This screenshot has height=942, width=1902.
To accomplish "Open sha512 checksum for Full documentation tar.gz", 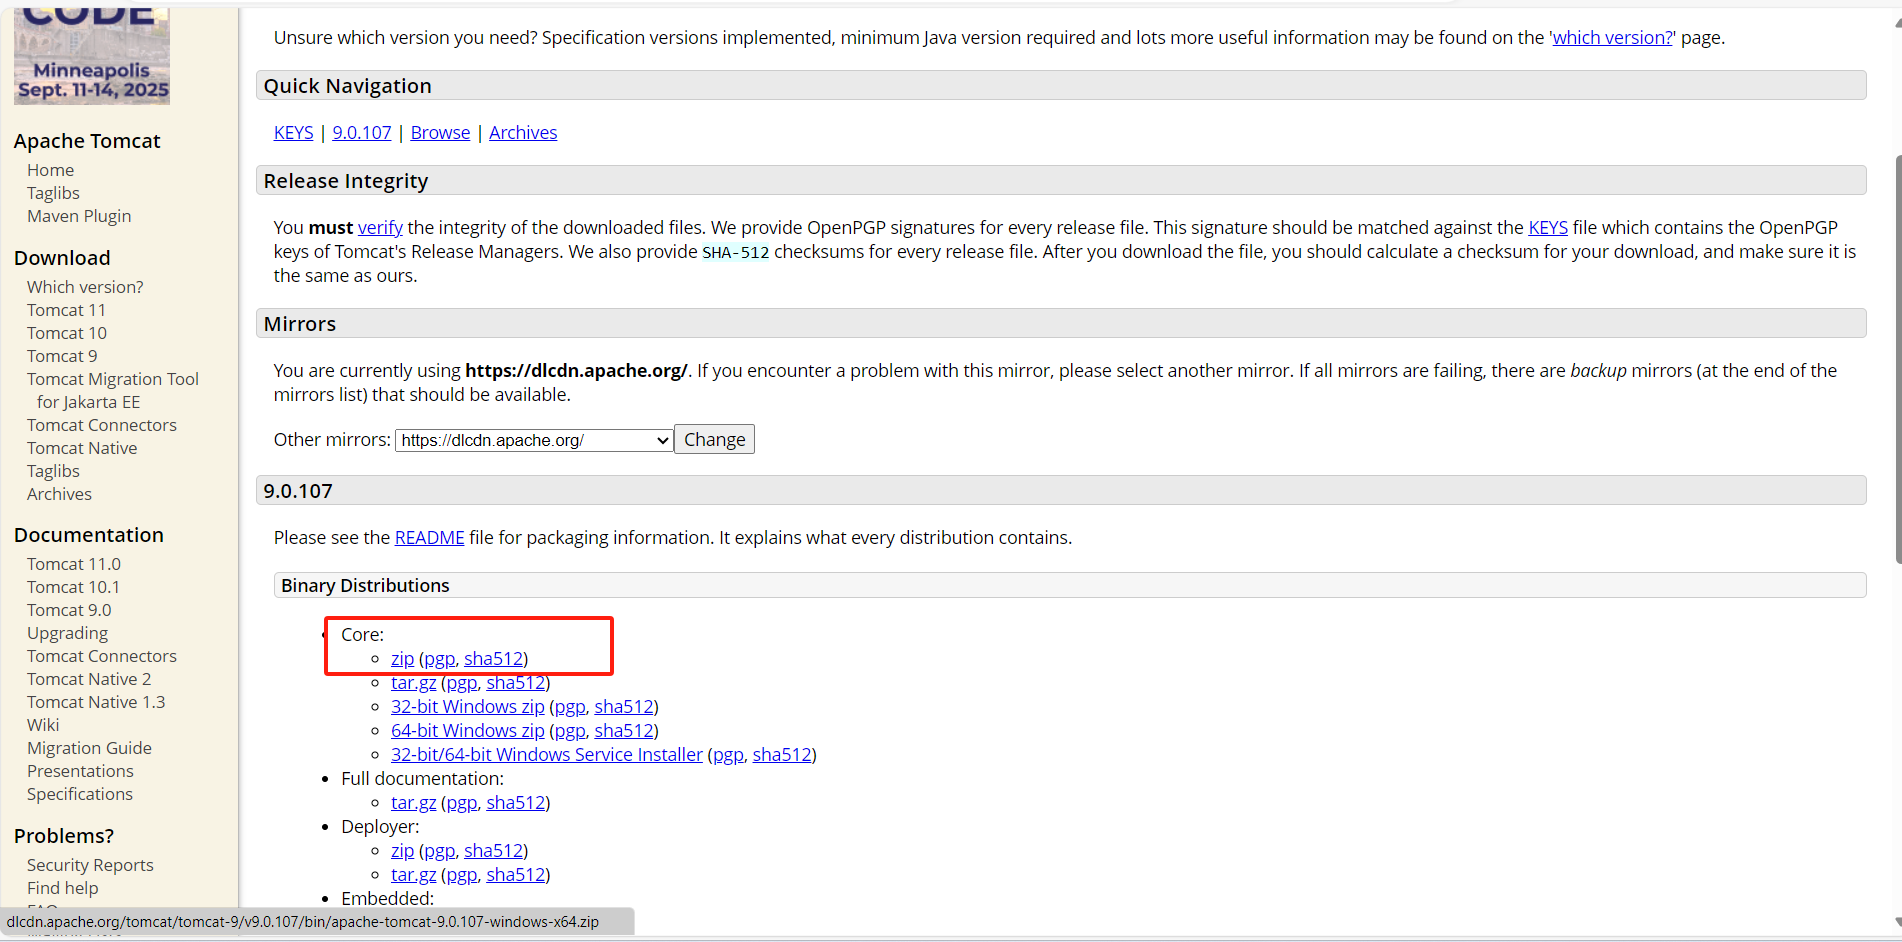I will coord(516,802).
